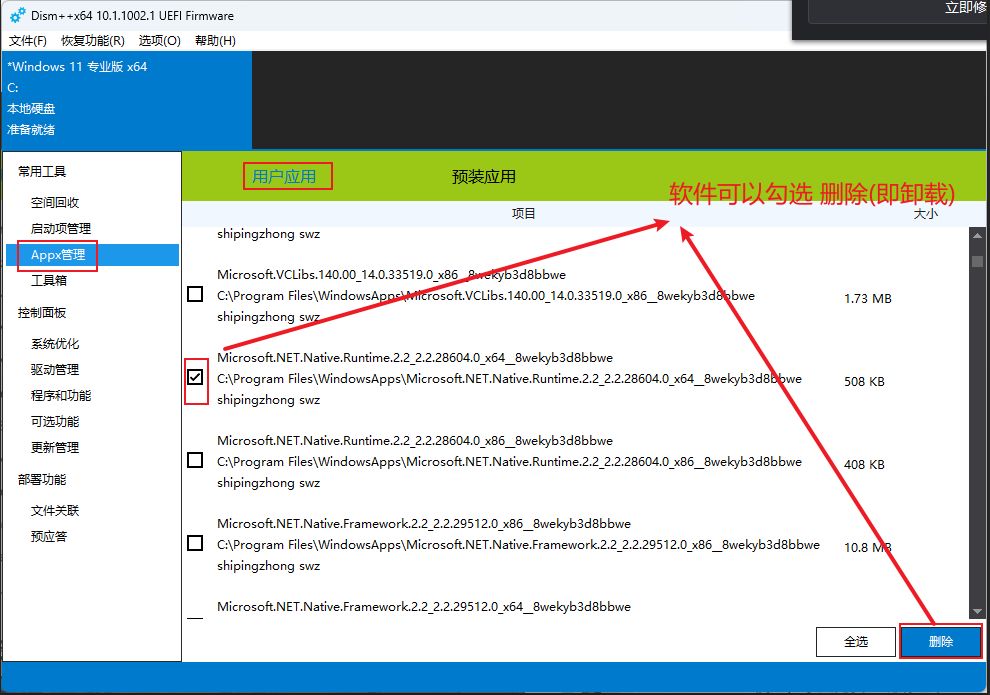990x695 pixels.
Task: Click the 大小 column header
Action: point(925,214)
